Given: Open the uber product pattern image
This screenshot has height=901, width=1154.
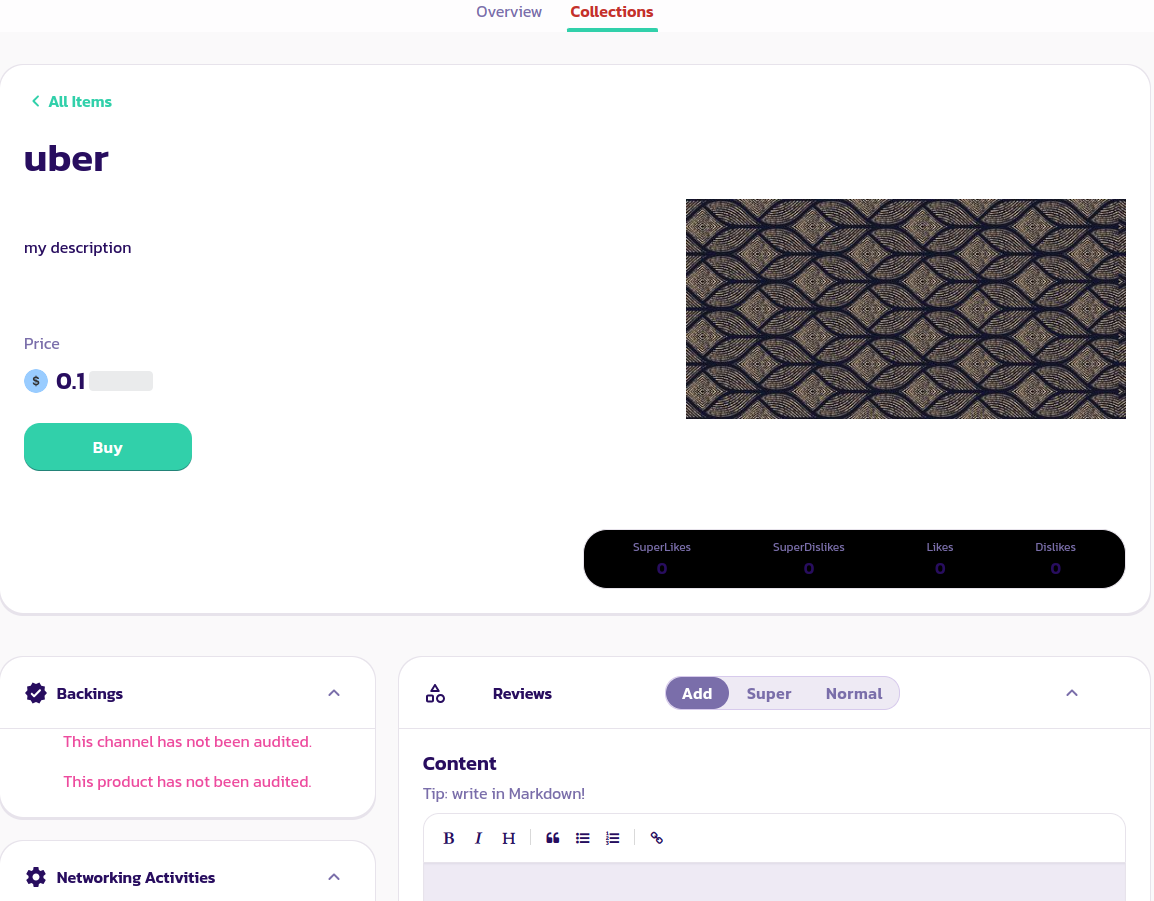Looking at the screenshot, I should point(905,309).
